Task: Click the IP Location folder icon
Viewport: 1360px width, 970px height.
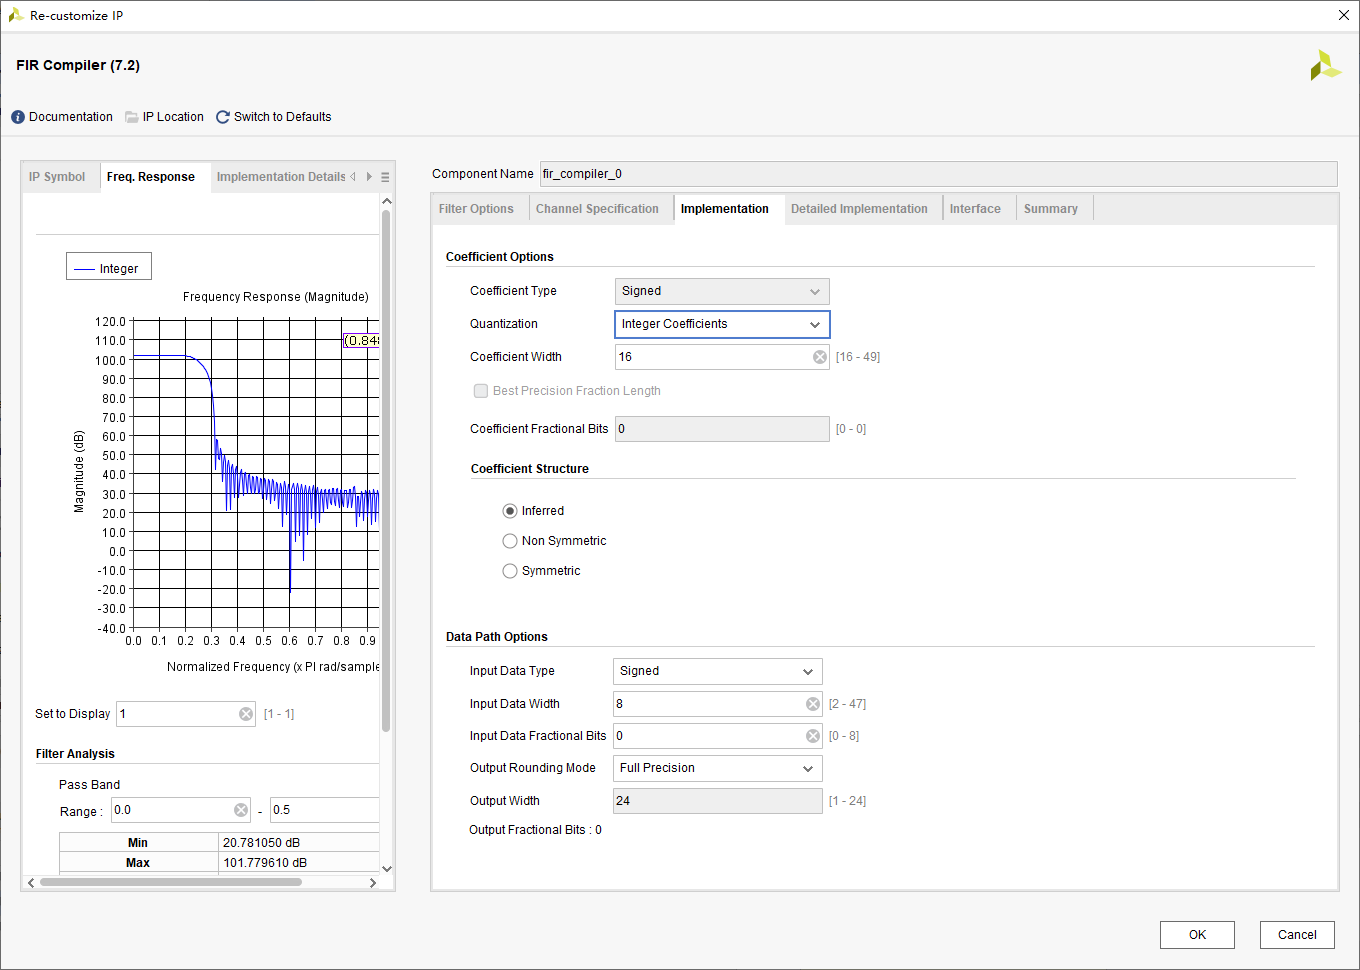Action: click(x=132, y=117)
